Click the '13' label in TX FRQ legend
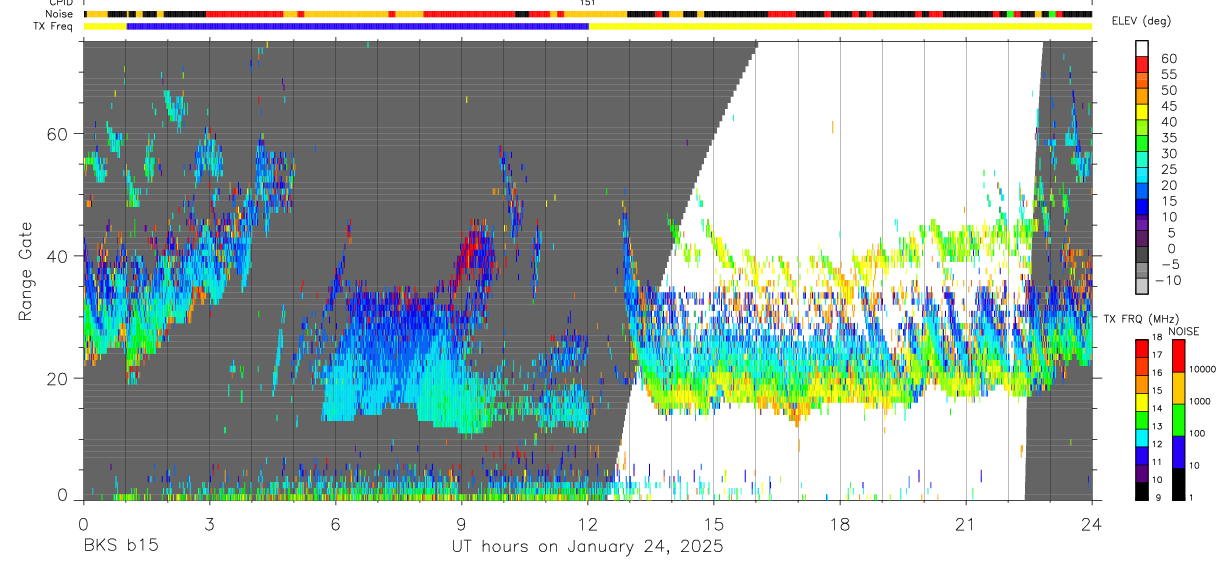The width and height of the screenshot is (1228, 567). tap(1157, 426)
